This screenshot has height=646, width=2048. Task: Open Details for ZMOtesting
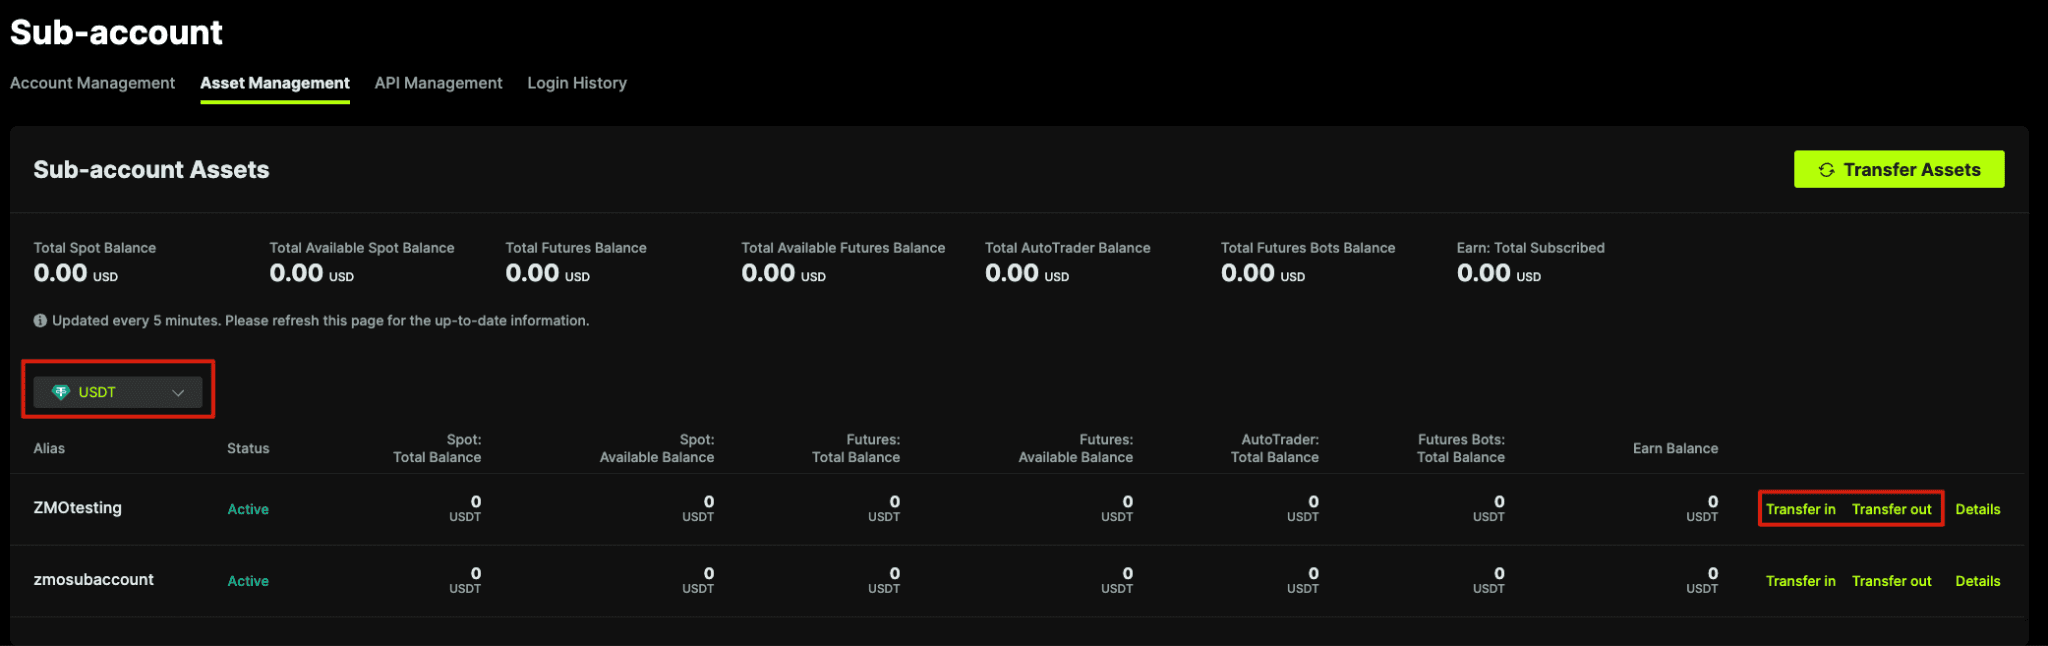(x=1978, y=509)
